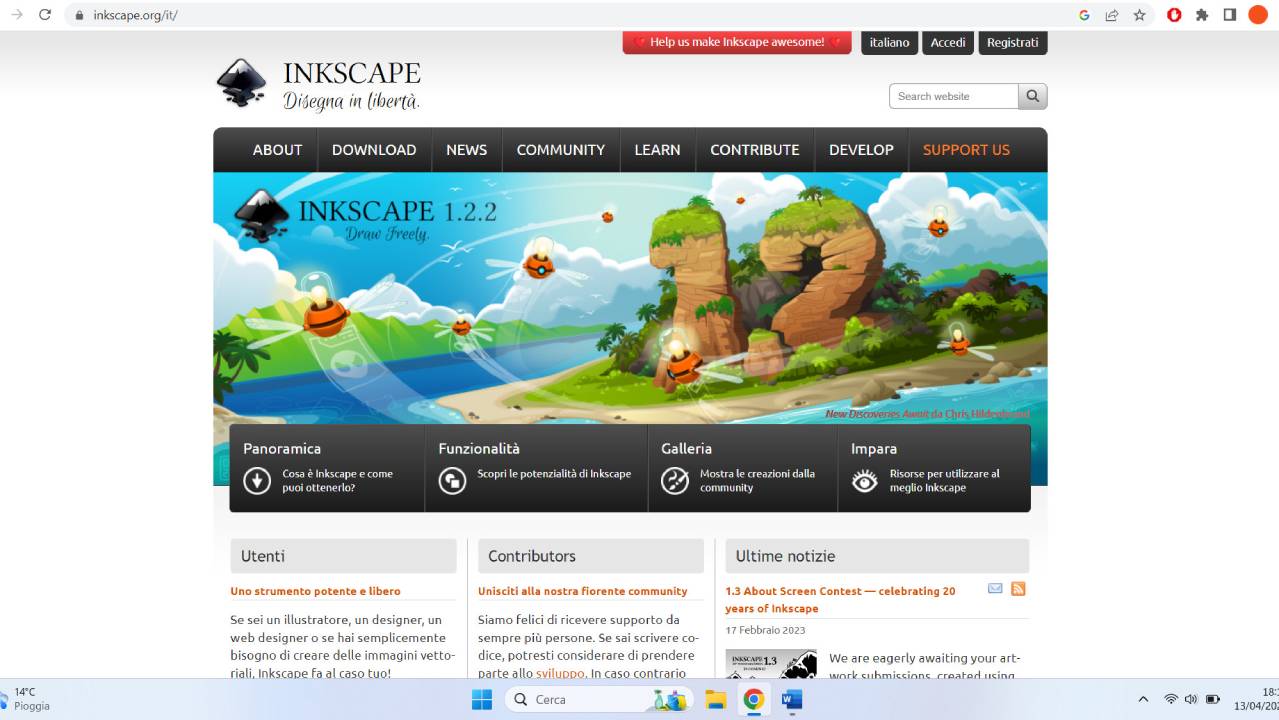
Task: Click the Panoramica heading link
Action: pyautogui.click(x=282, y=449)
